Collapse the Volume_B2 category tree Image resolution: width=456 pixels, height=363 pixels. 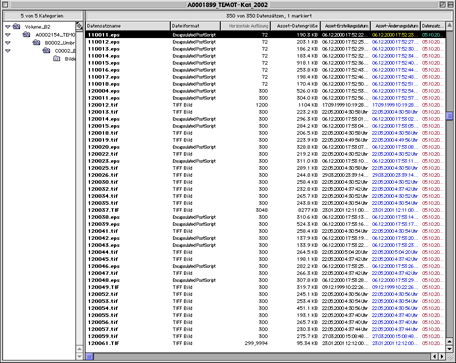coord(8,27)
